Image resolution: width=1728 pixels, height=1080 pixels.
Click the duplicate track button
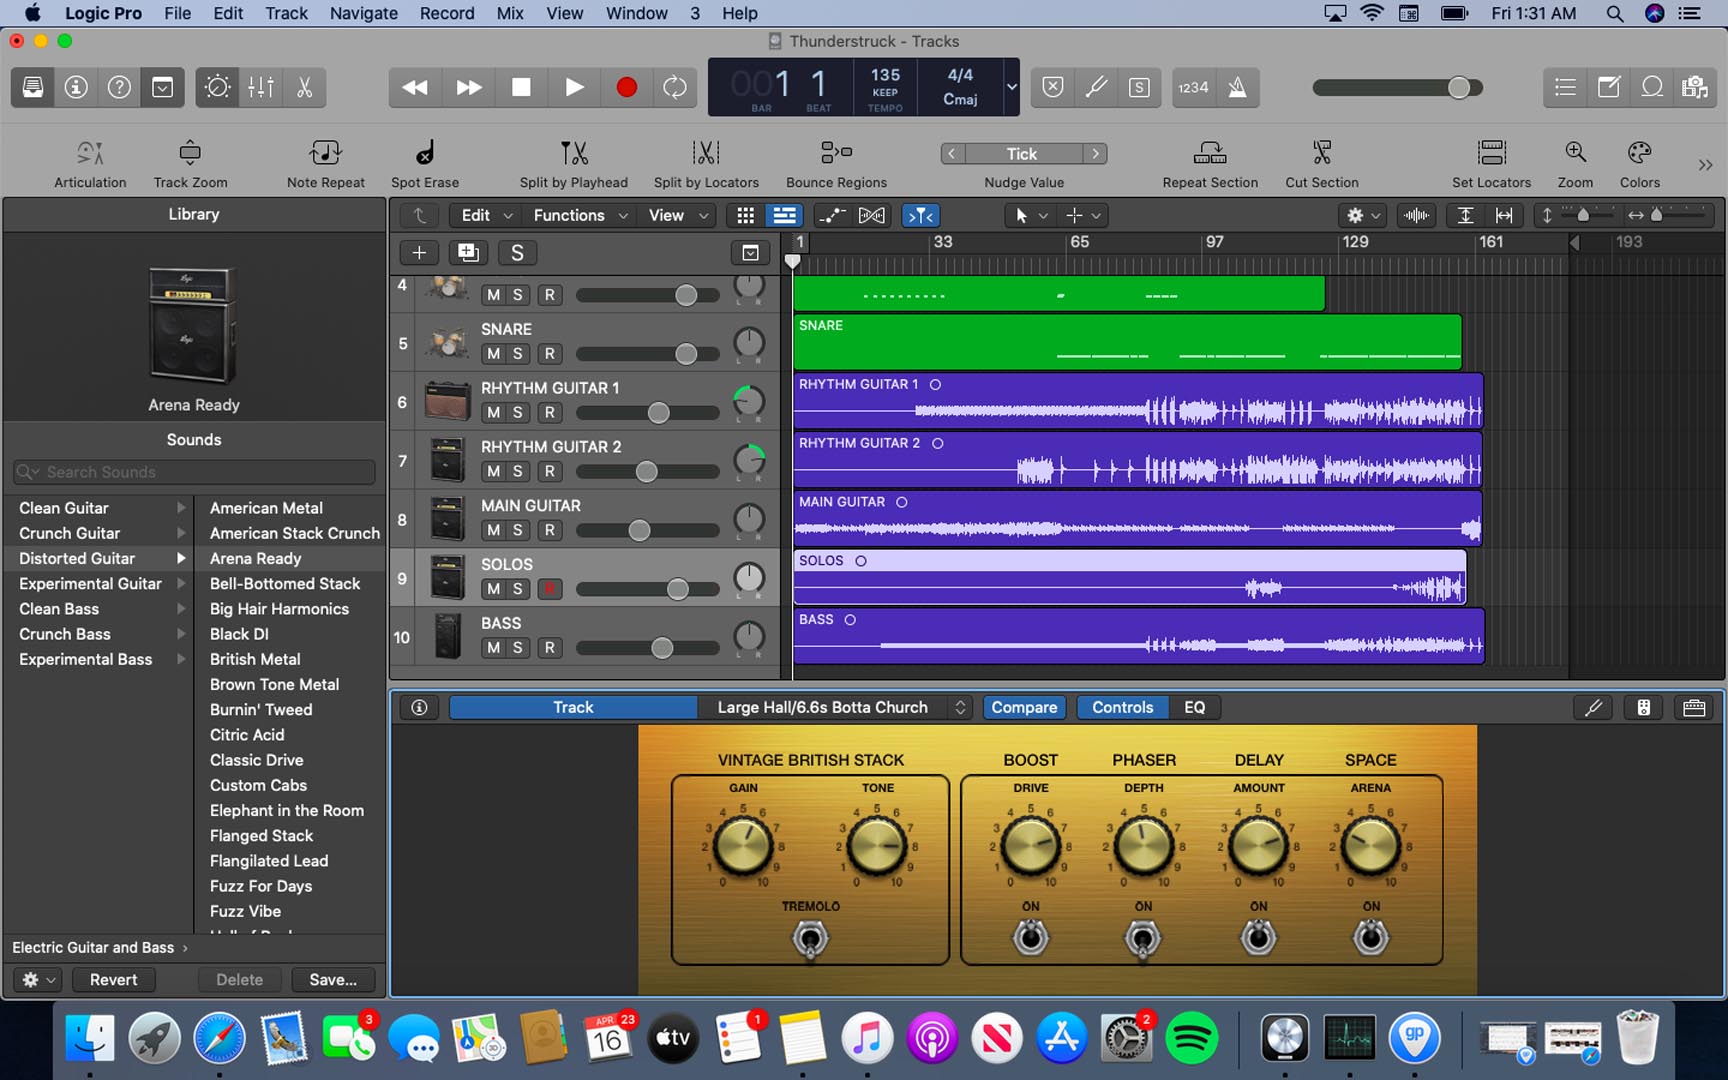click(468, 253)
